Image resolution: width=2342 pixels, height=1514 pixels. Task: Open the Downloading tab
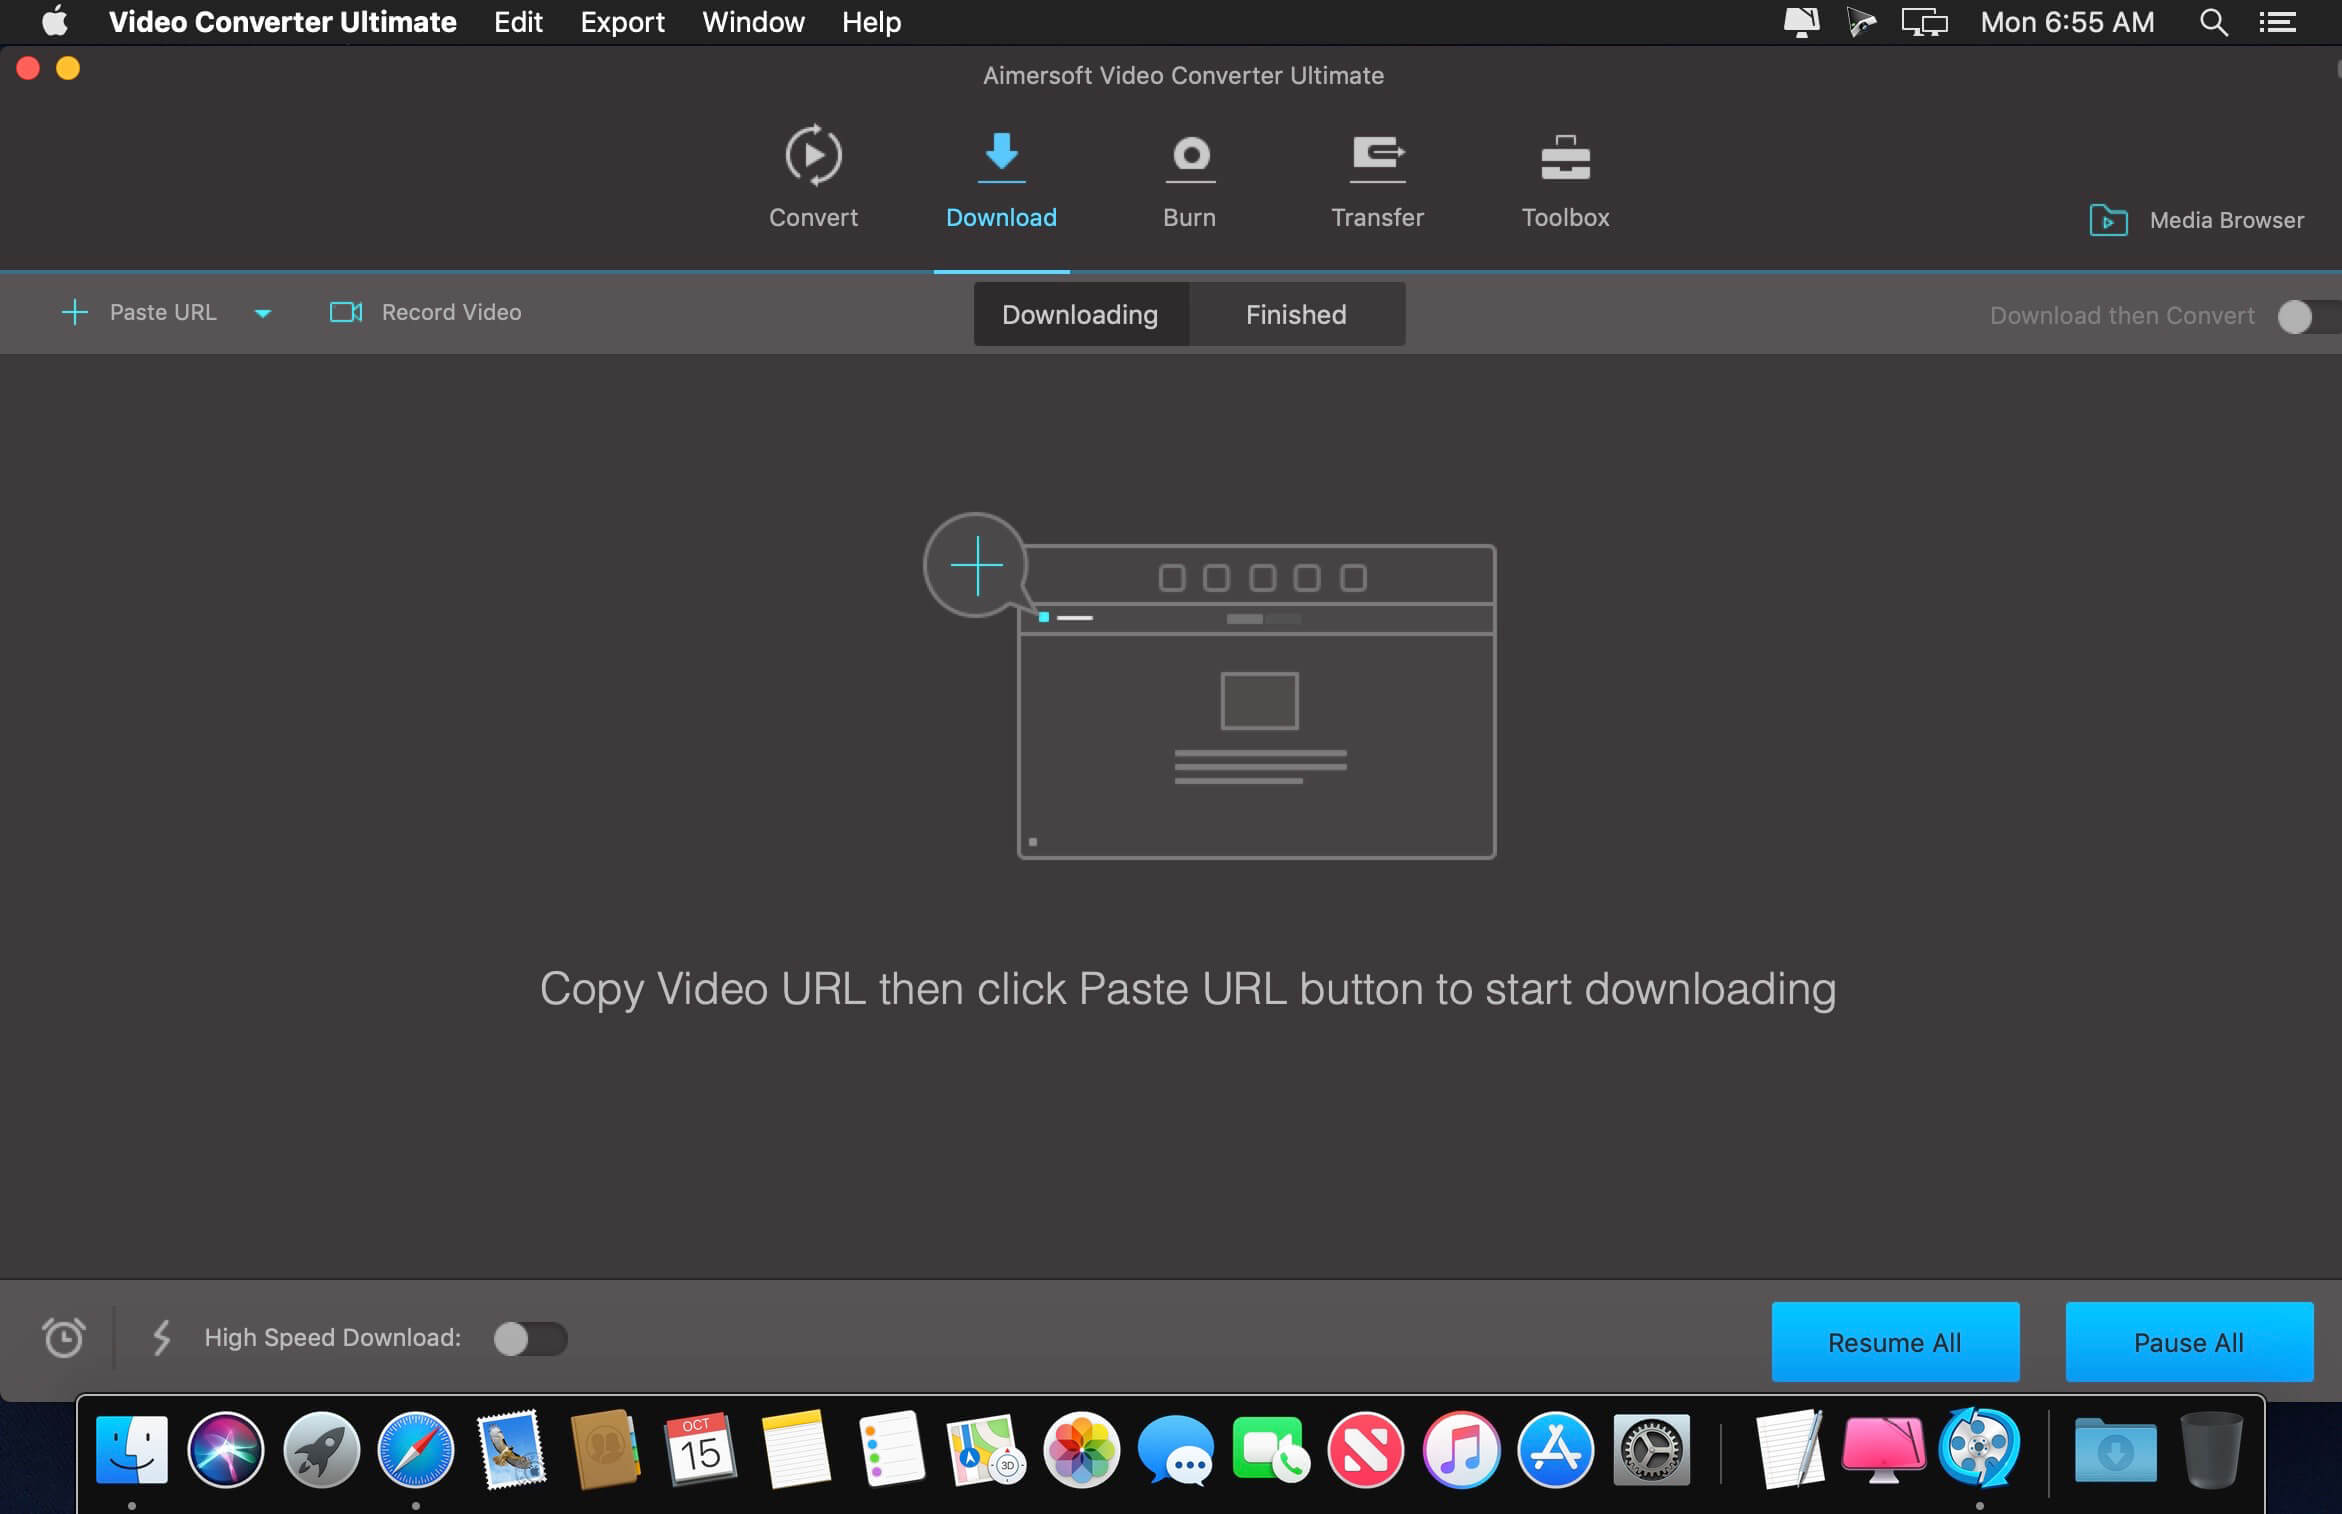[1080, 314]
